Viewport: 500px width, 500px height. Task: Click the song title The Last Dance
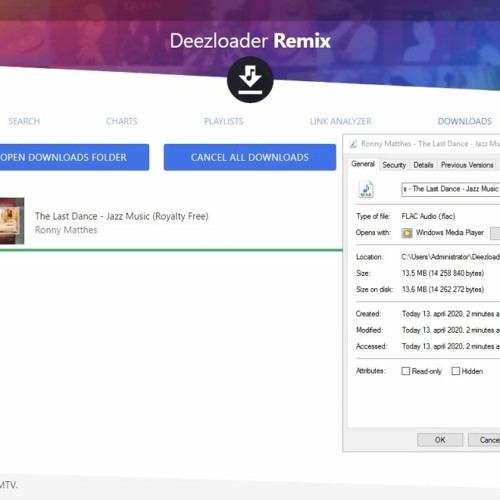point(122,216)
